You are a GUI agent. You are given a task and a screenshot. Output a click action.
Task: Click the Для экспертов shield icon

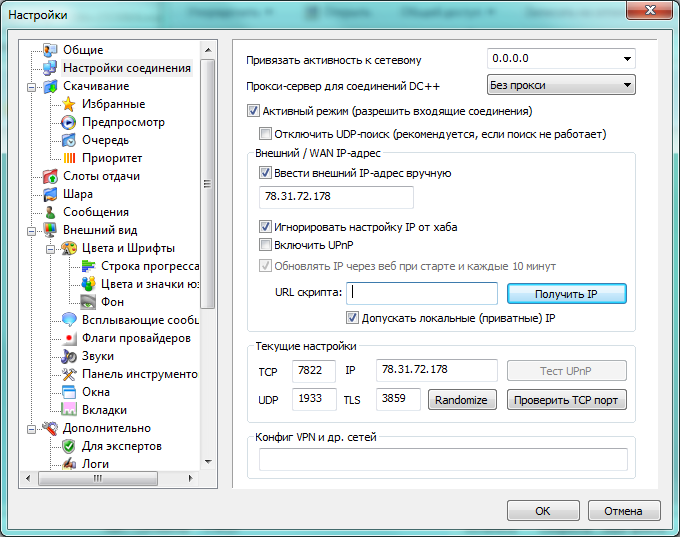[x=69, y=446]
